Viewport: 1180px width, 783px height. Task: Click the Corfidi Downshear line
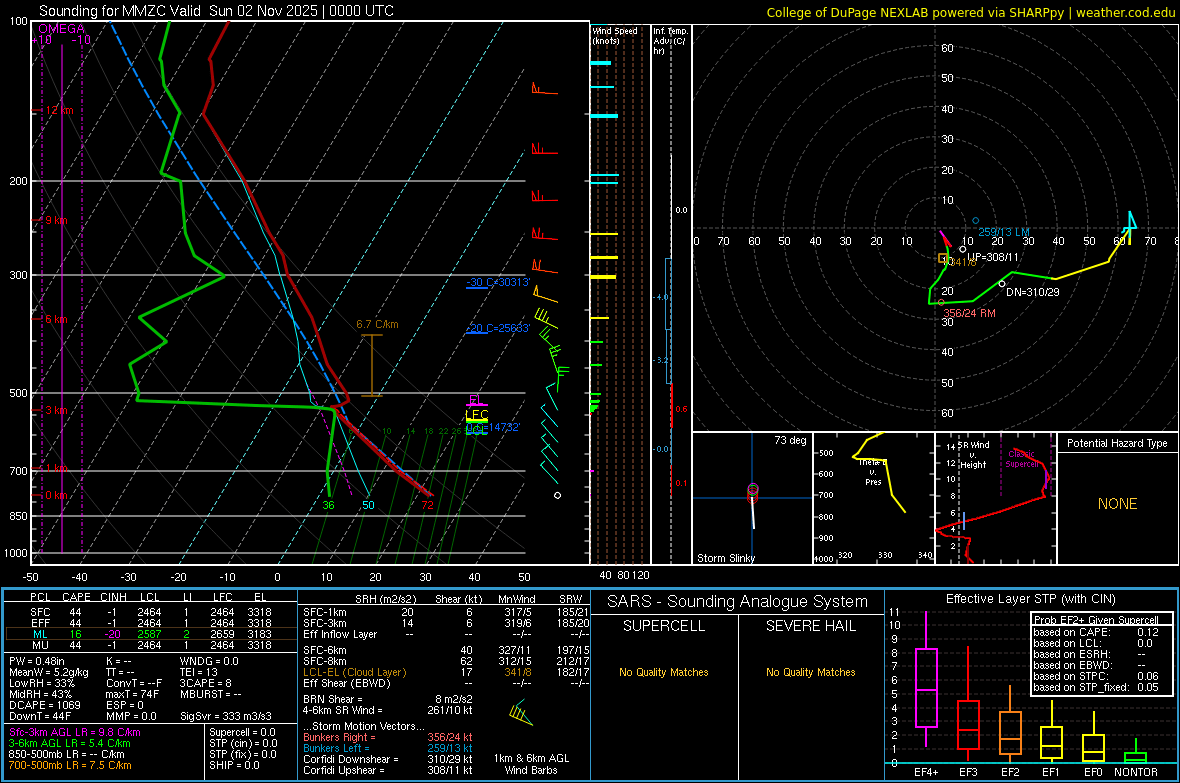tap(388, 759)
